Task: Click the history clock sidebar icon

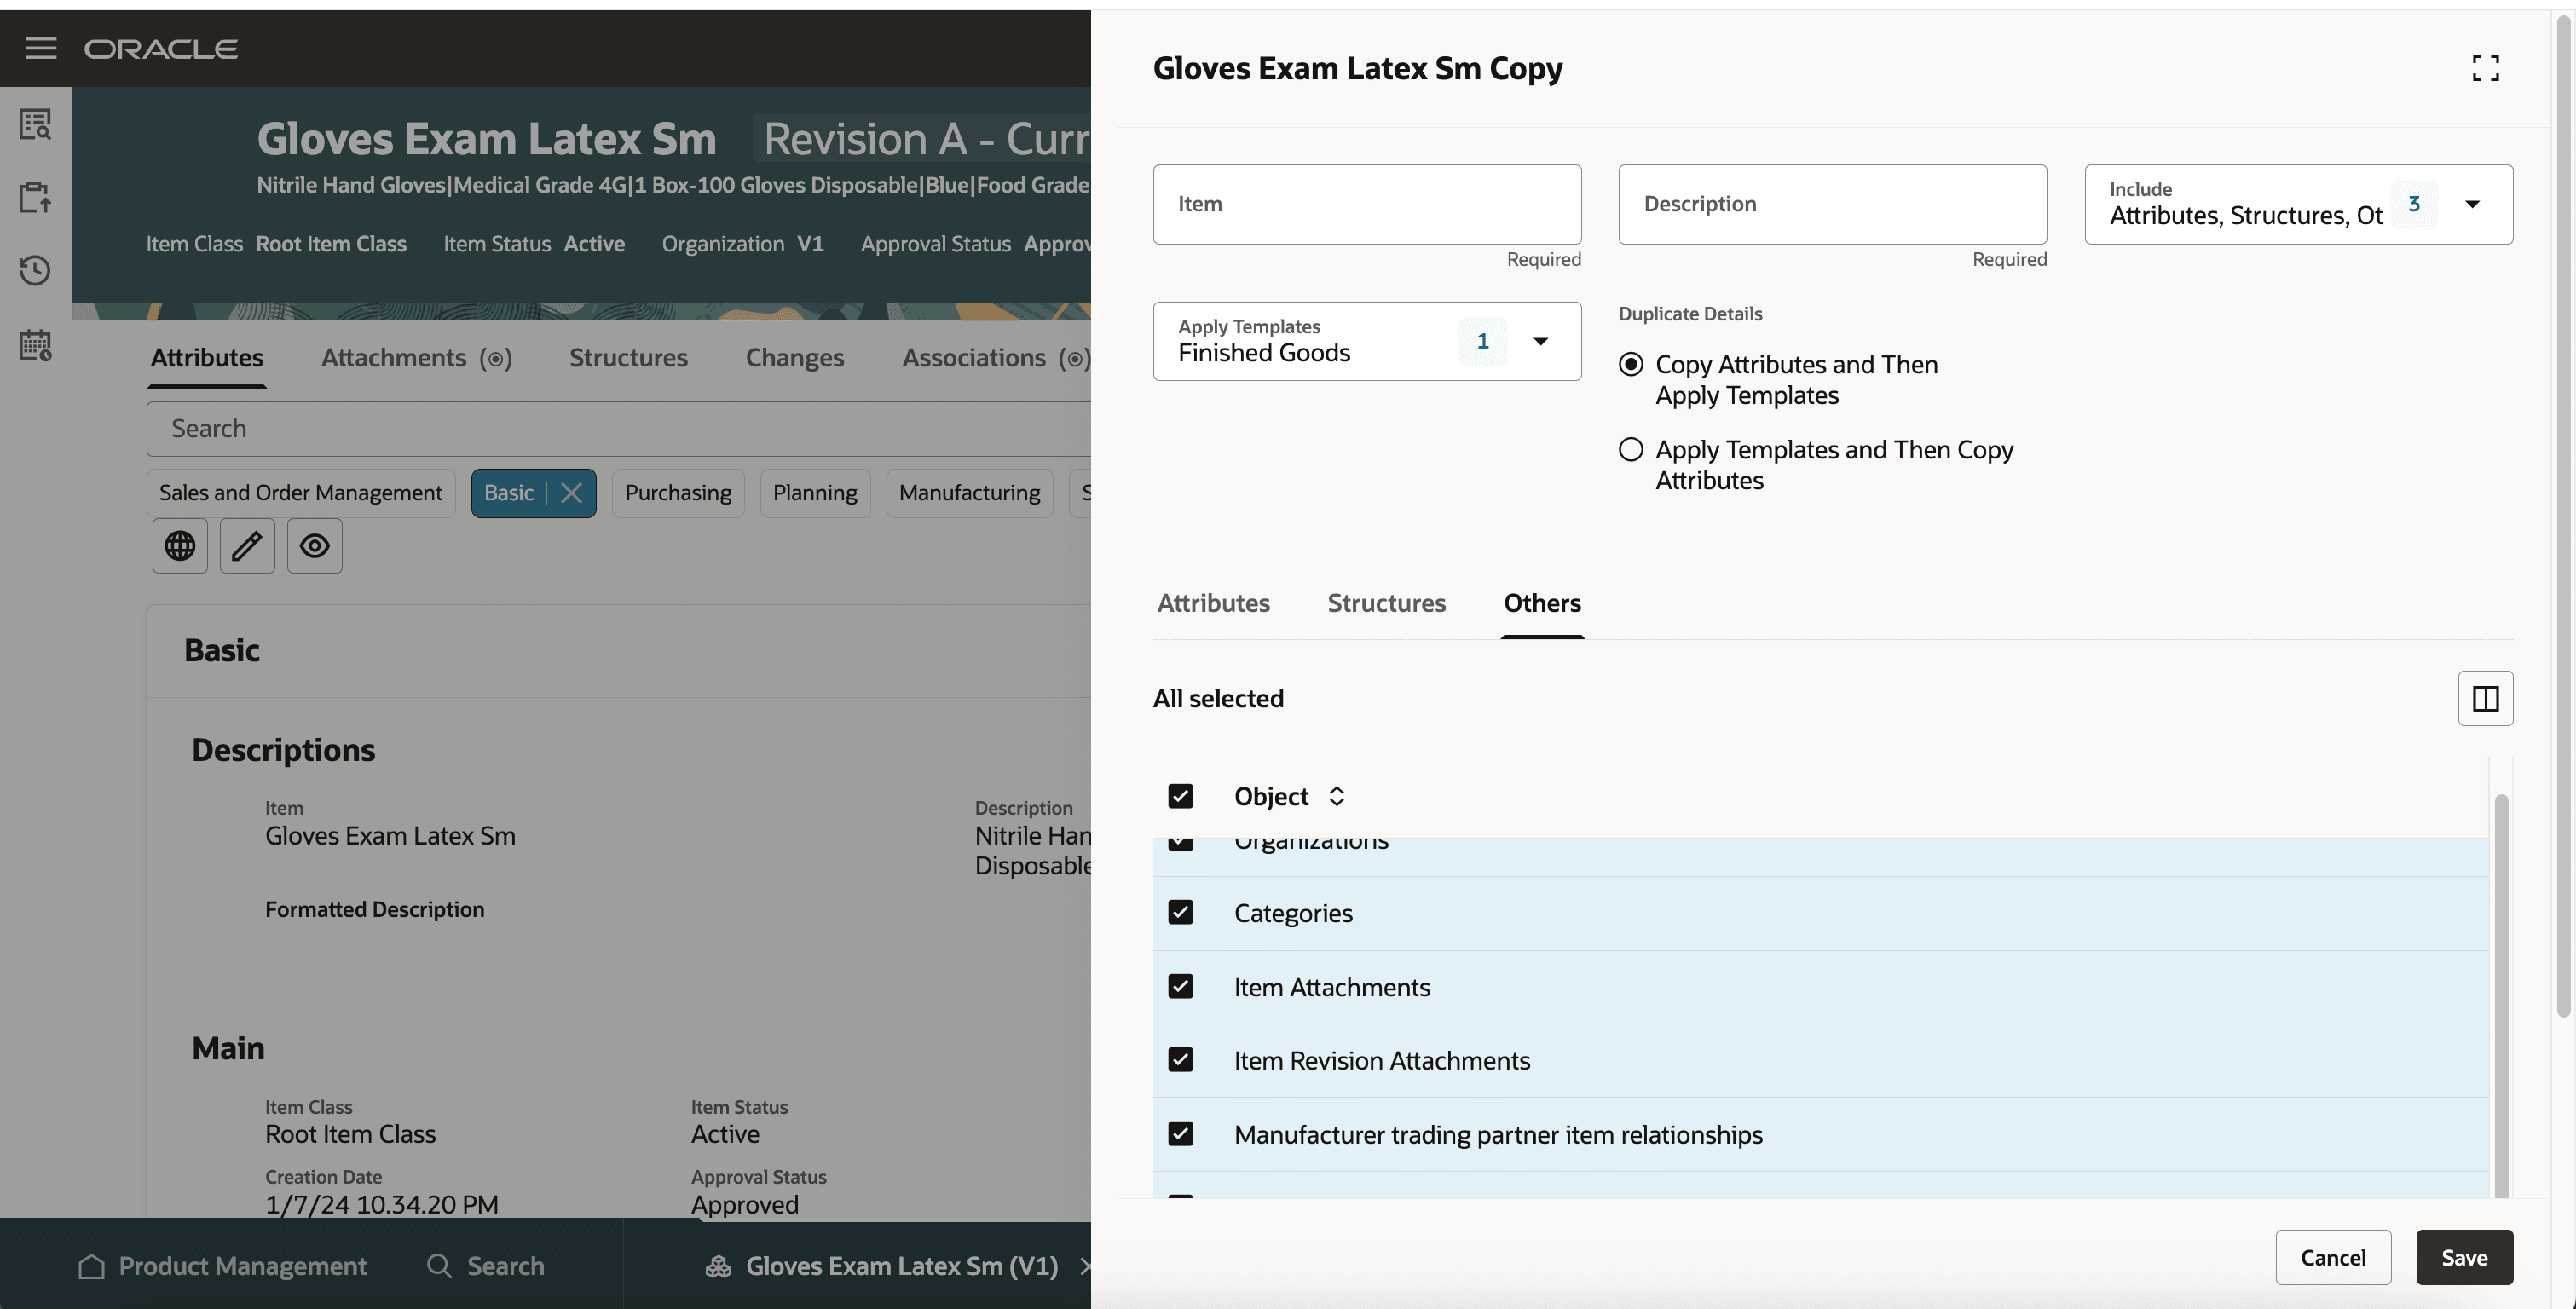Action: (x=35, y=270)
